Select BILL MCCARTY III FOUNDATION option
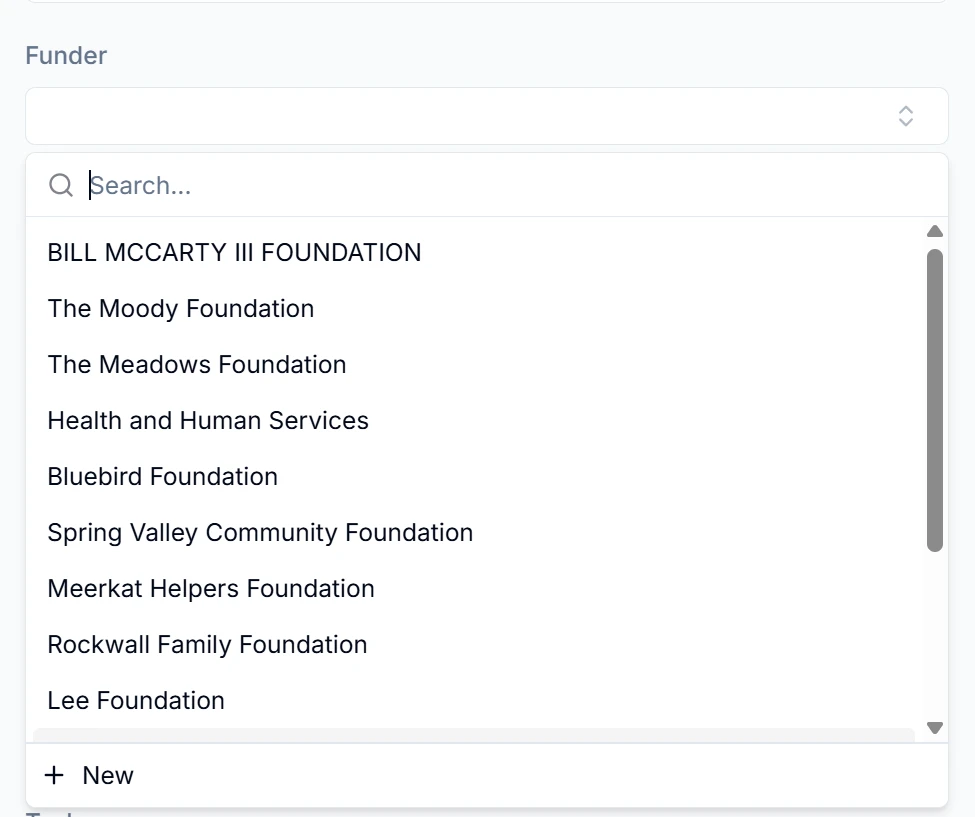The height and width of the screenshot is (817, 975). tap(234, 253)
